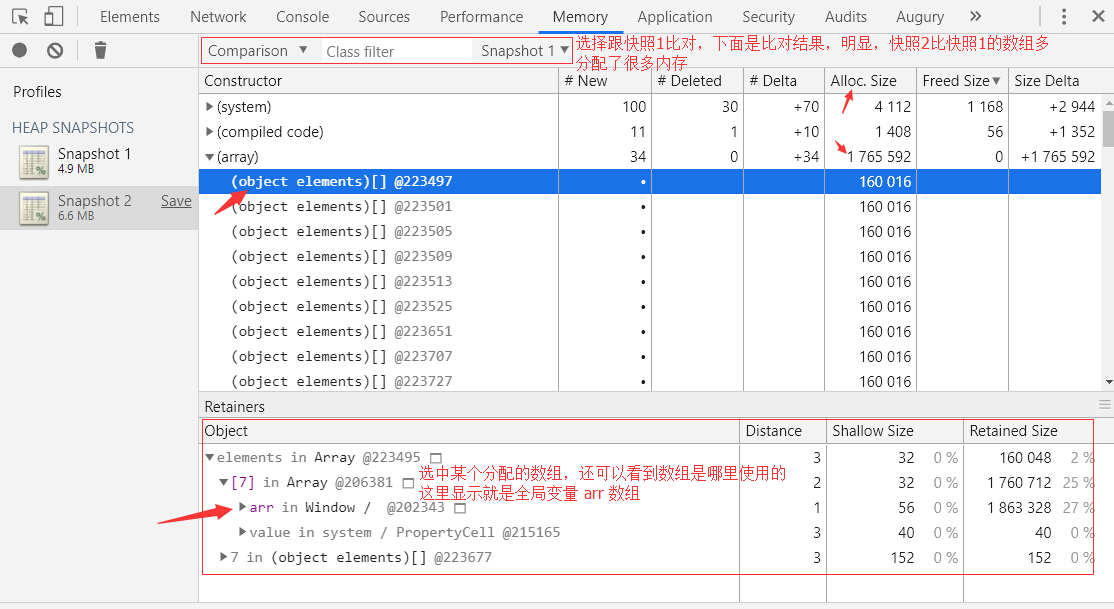The image size is (1114, 609).
Task: Click the object box beside arr in Window
Action: click(458, 507)
